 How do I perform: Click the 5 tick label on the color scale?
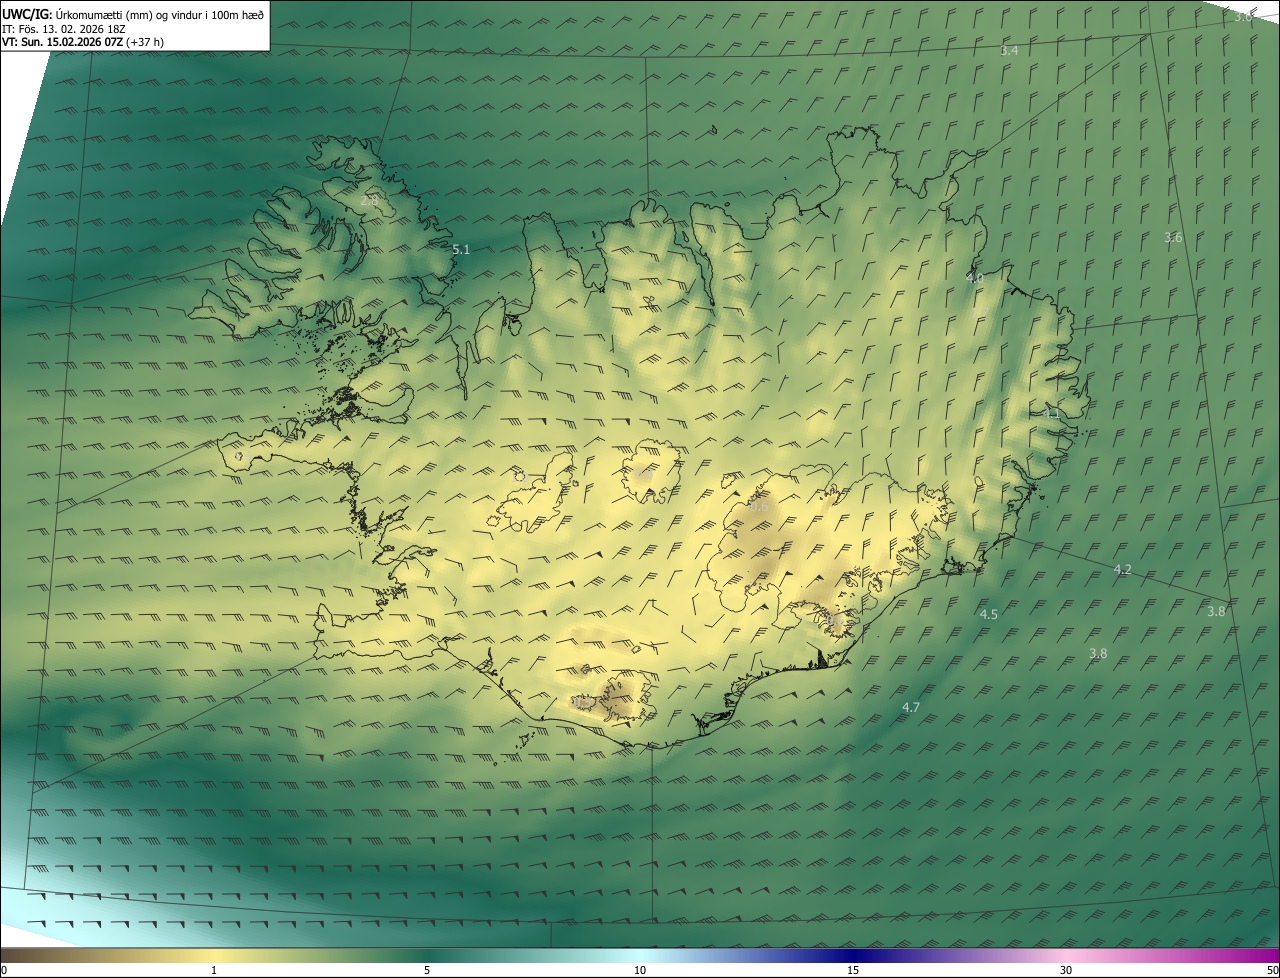coord(427,970)
